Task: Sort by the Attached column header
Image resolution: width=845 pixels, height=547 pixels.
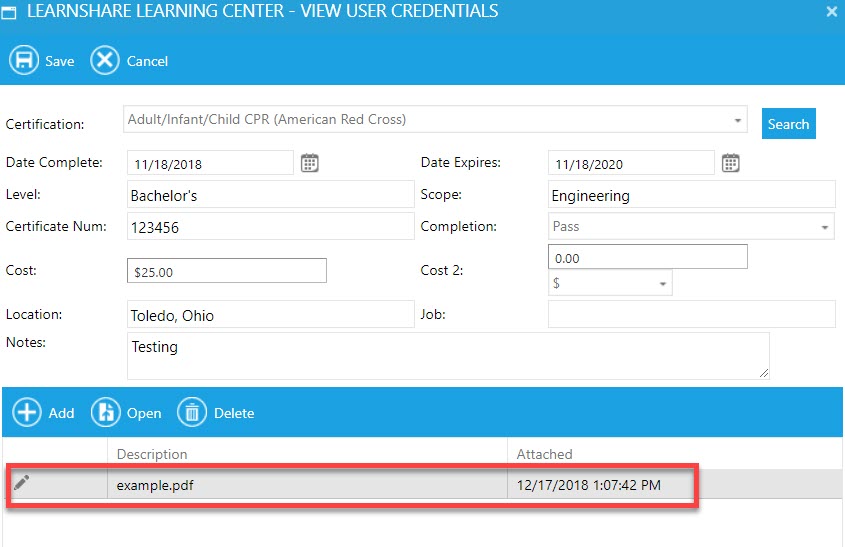Action: point(545,454)
